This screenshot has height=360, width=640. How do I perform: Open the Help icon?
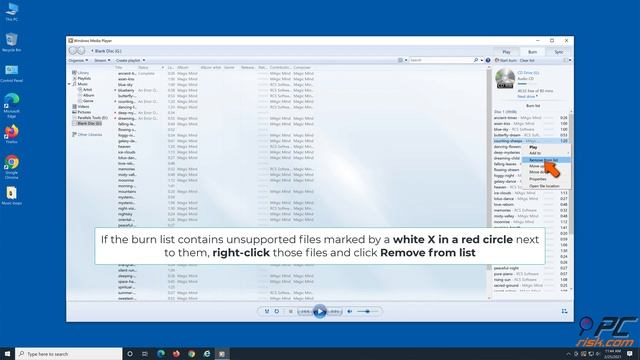click(488, 60)
